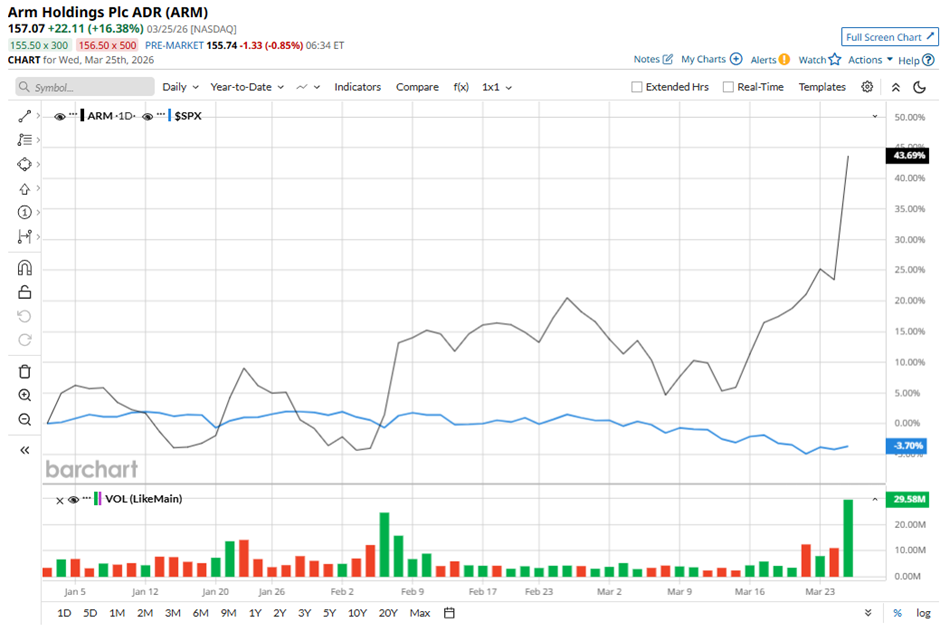This screenshot has width=940, height=632.
Task: Select the arrow marker tool
Action: pyautogui.click(x=24, y=189)
